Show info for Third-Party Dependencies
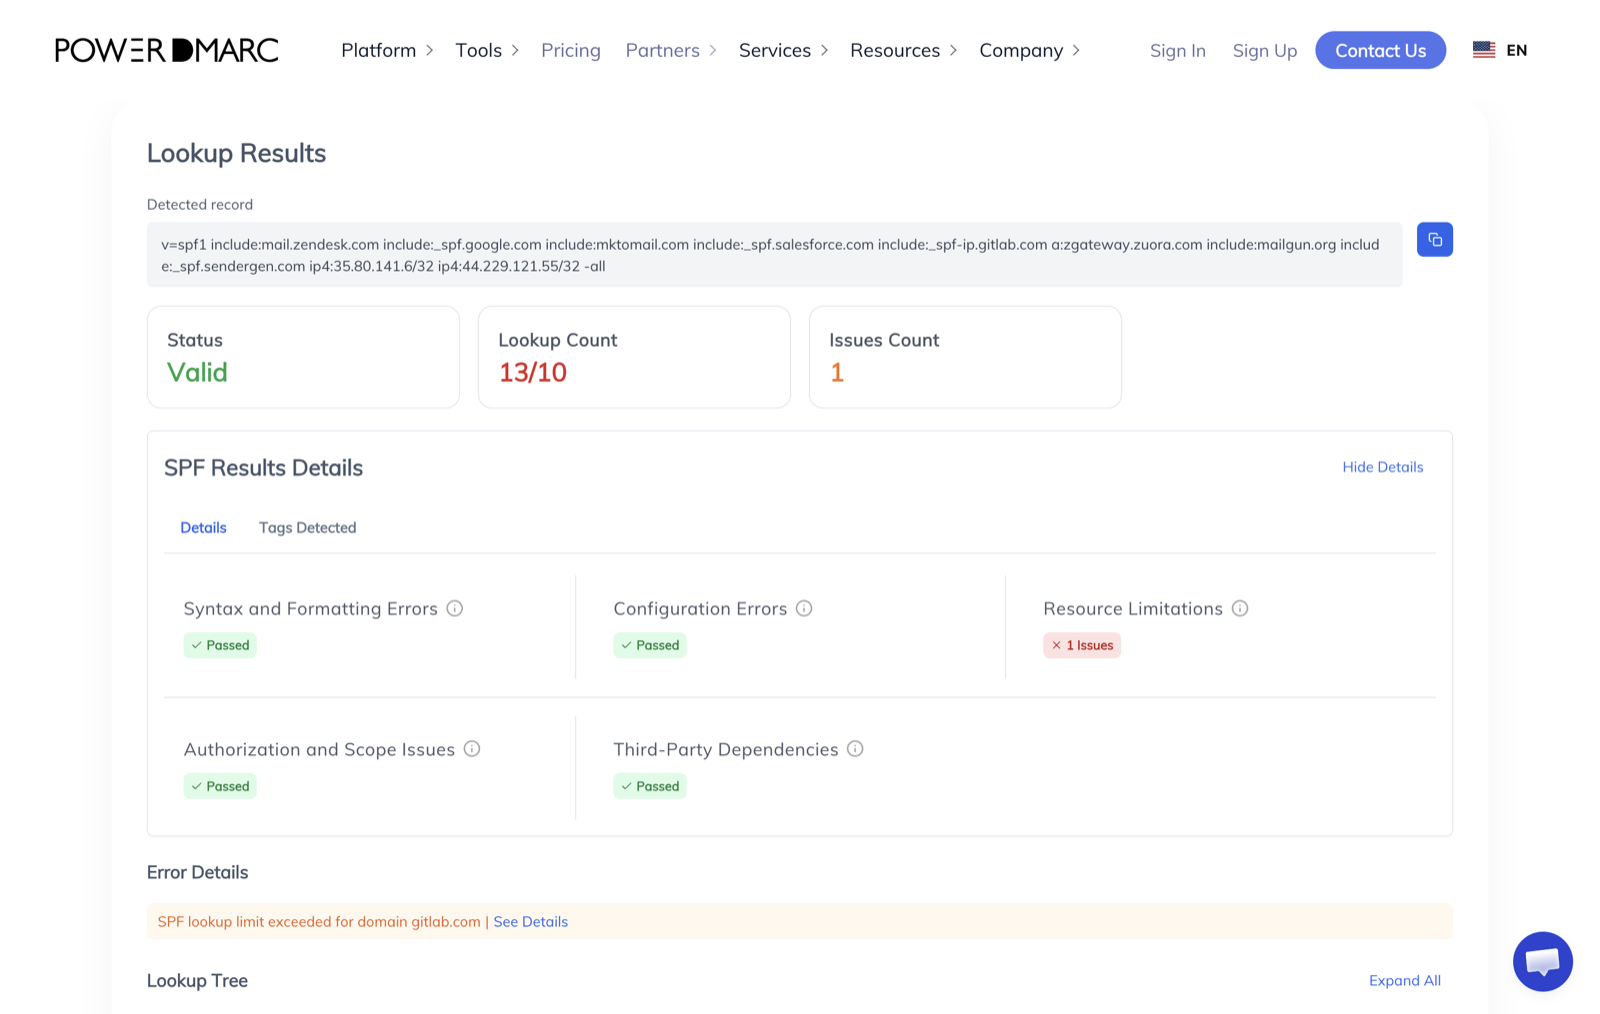The height and width of the screenshot is (1014, 1600). tap(855, 749)
